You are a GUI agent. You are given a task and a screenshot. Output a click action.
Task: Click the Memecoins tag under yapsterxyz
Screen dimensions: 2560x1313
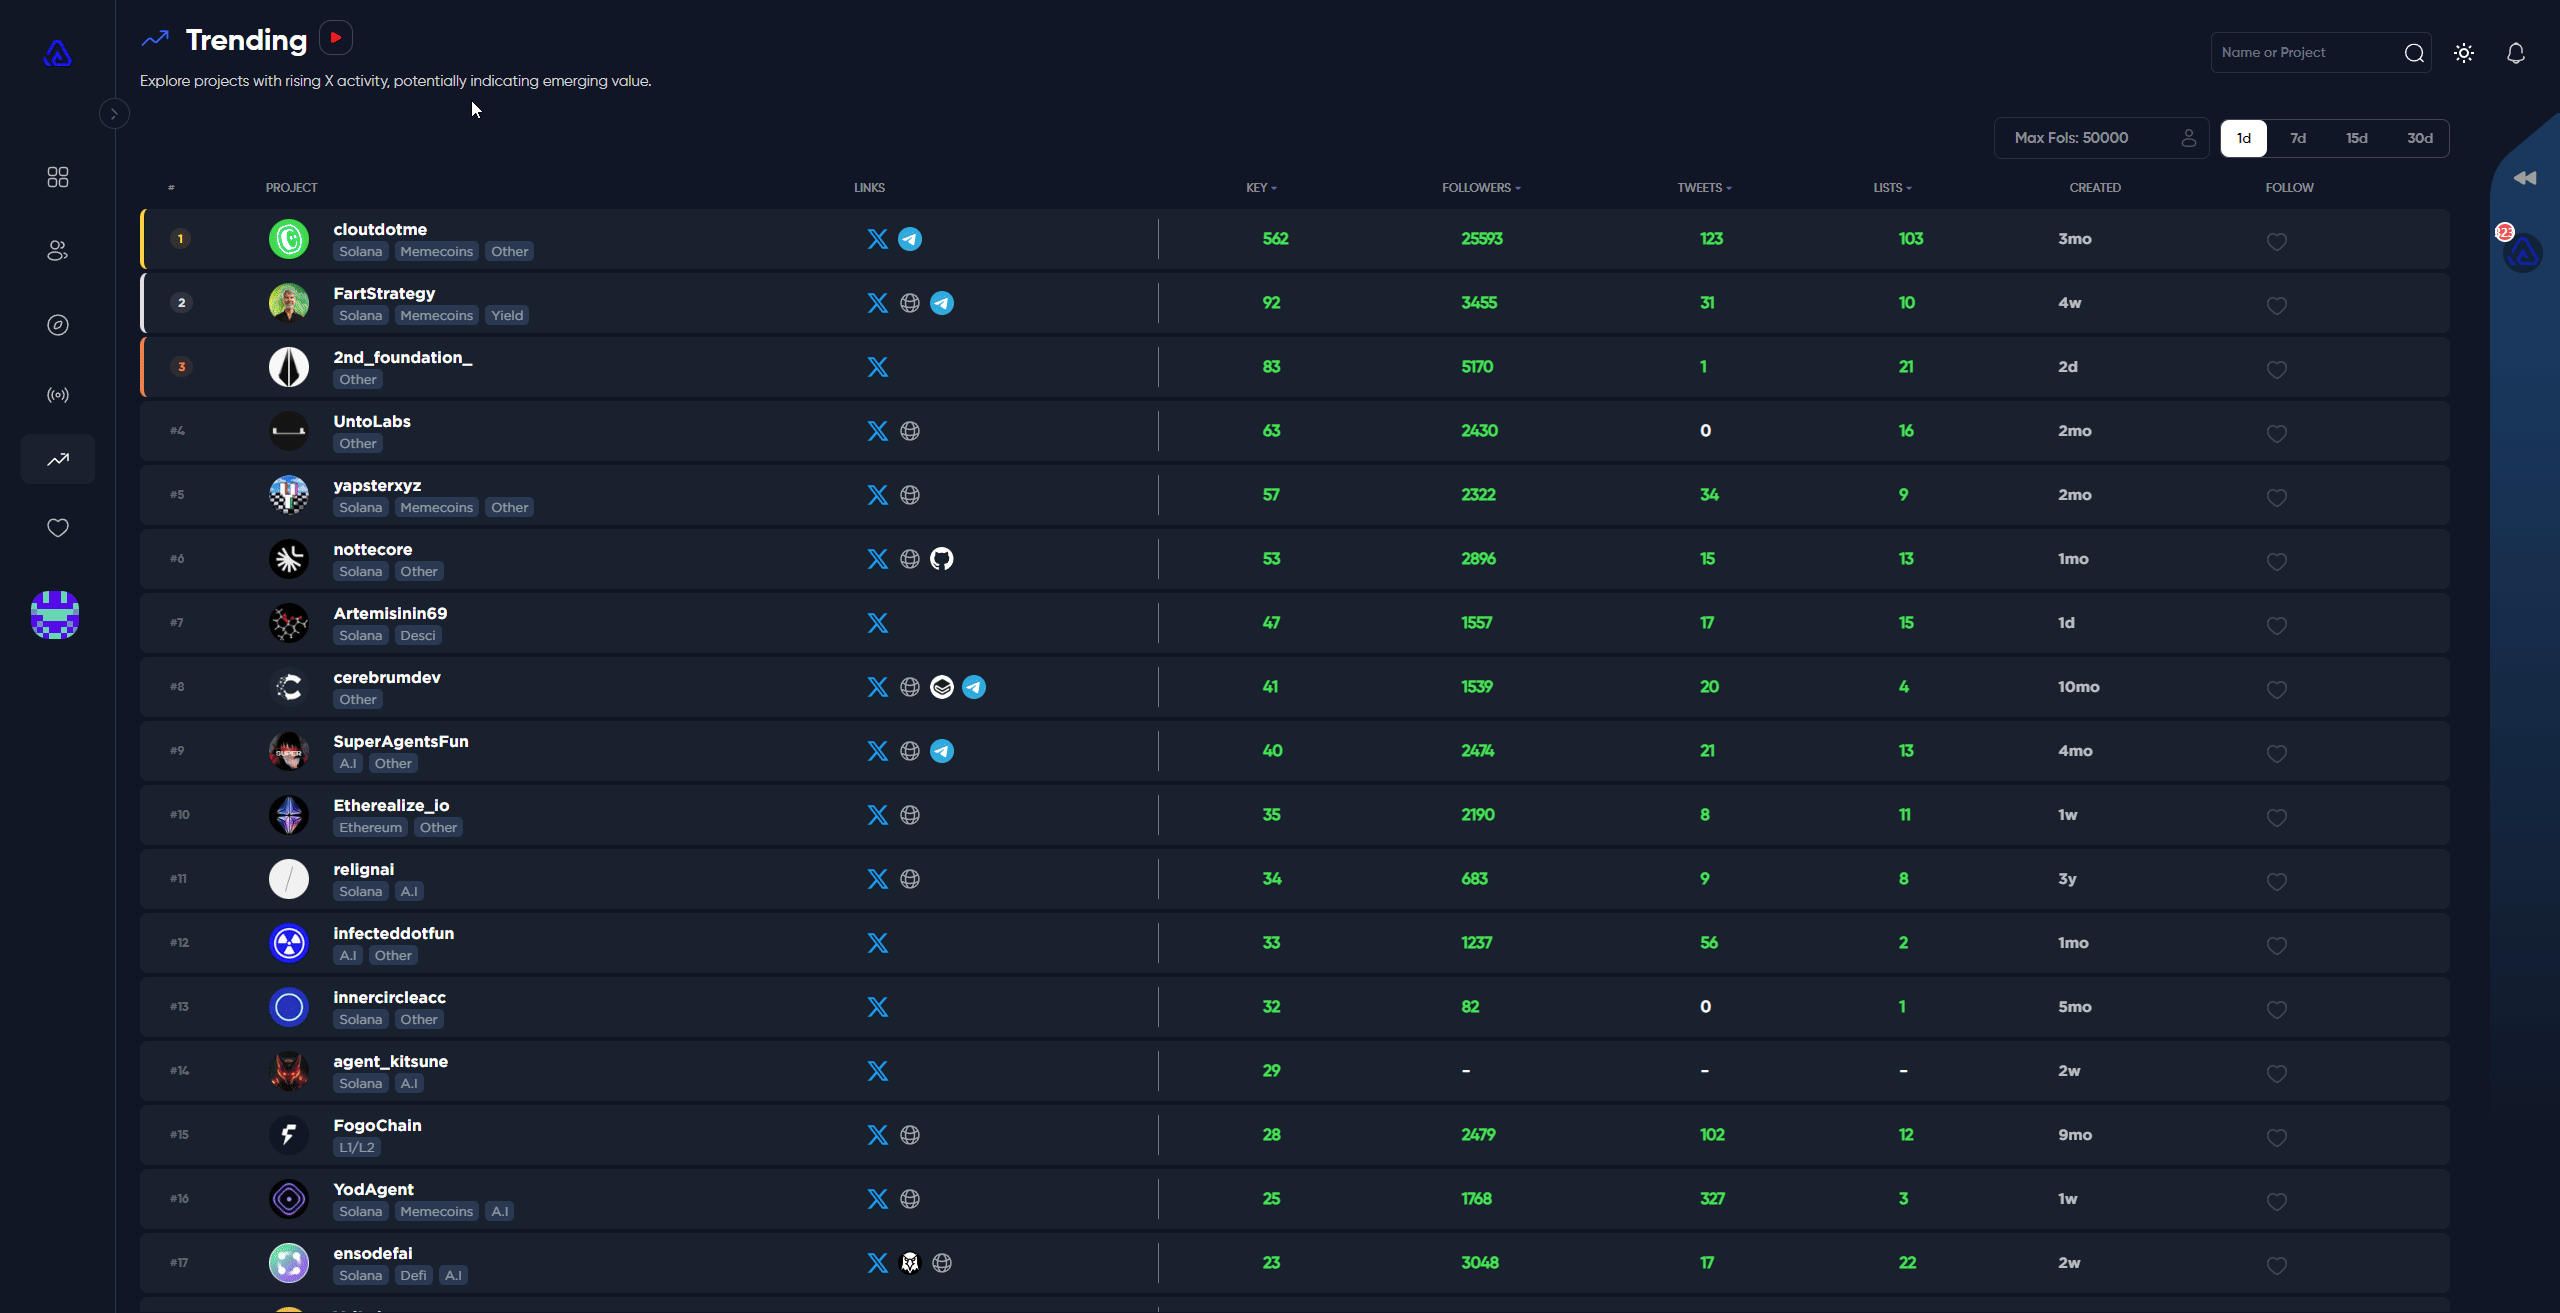436,508
